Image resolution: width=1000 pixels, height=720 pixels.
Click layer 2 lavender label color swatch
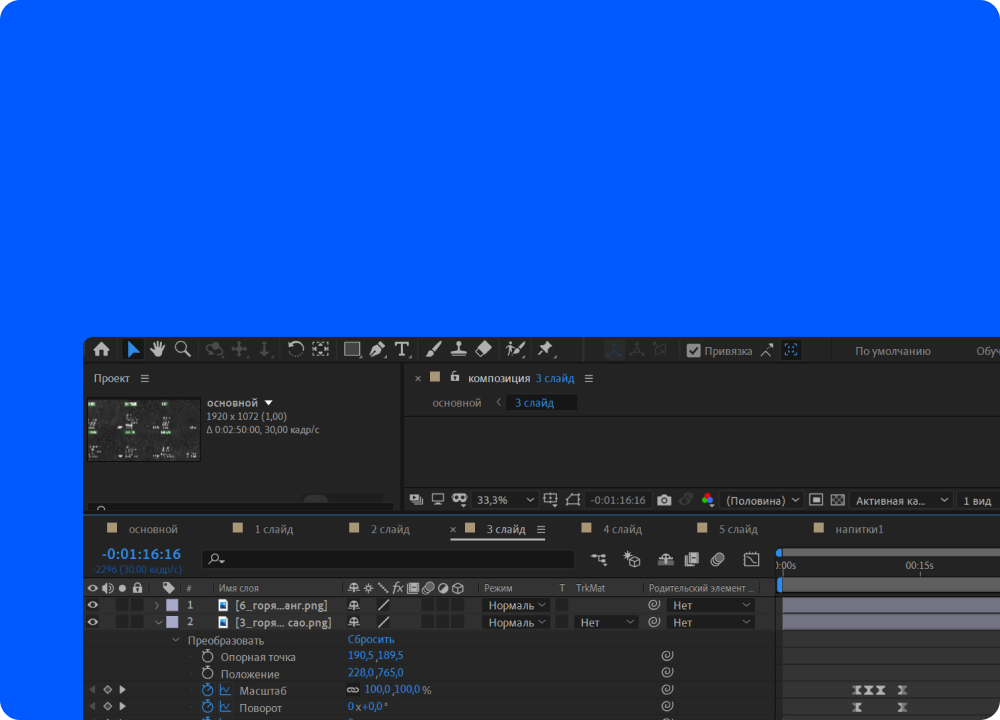pyautogui.click(x=172, y=622)
